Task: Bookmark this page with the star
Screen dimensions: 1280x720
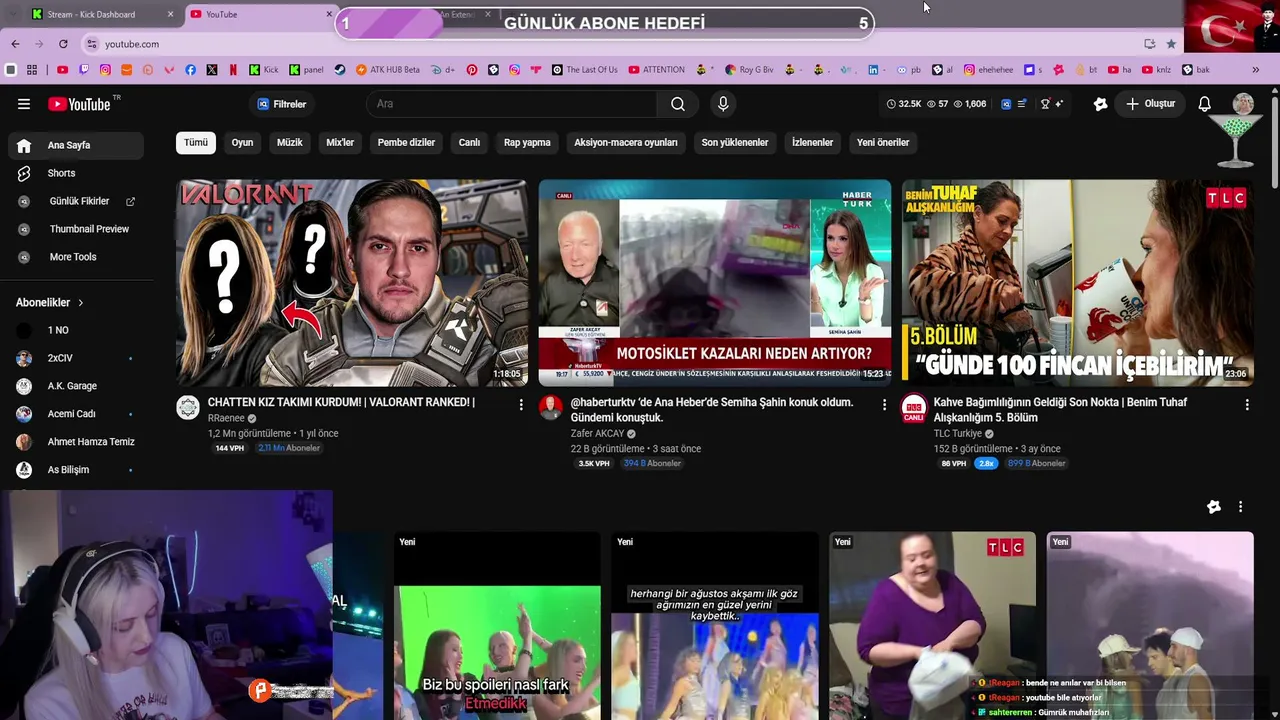Action: (1171, 44)
